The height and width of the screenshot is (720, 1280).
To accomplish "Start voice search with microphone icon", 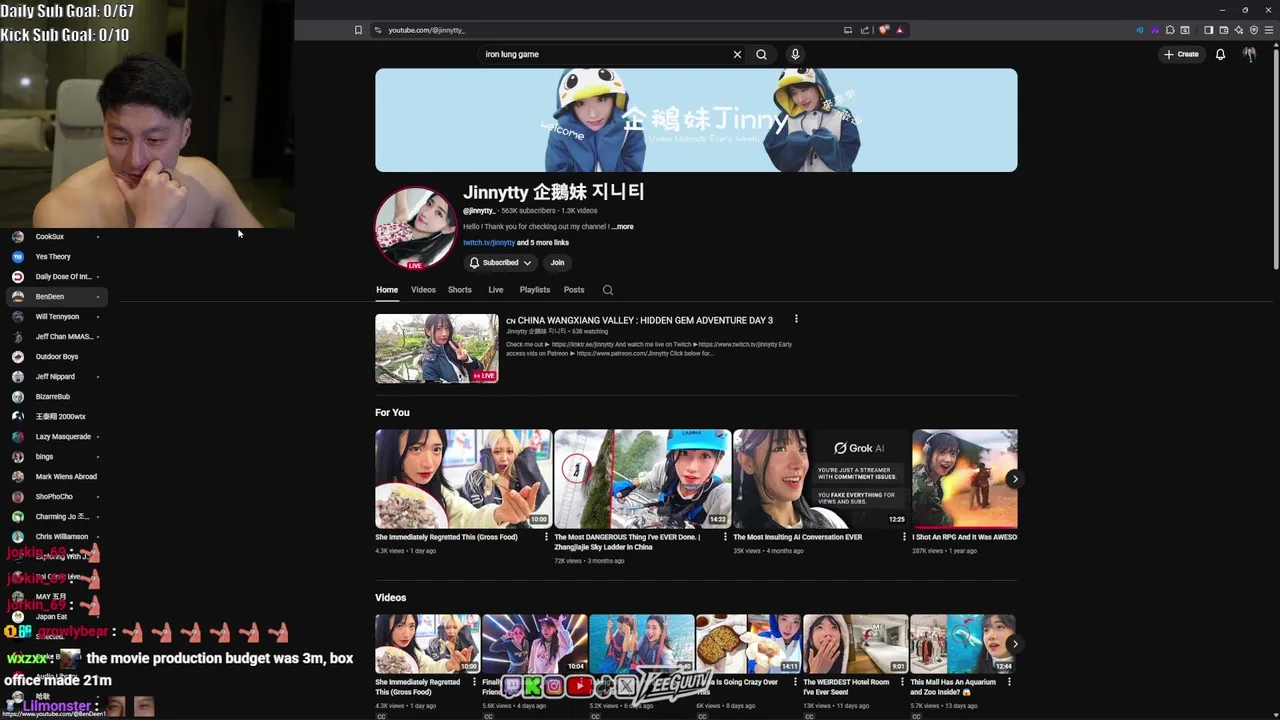I will click(795, 54).
